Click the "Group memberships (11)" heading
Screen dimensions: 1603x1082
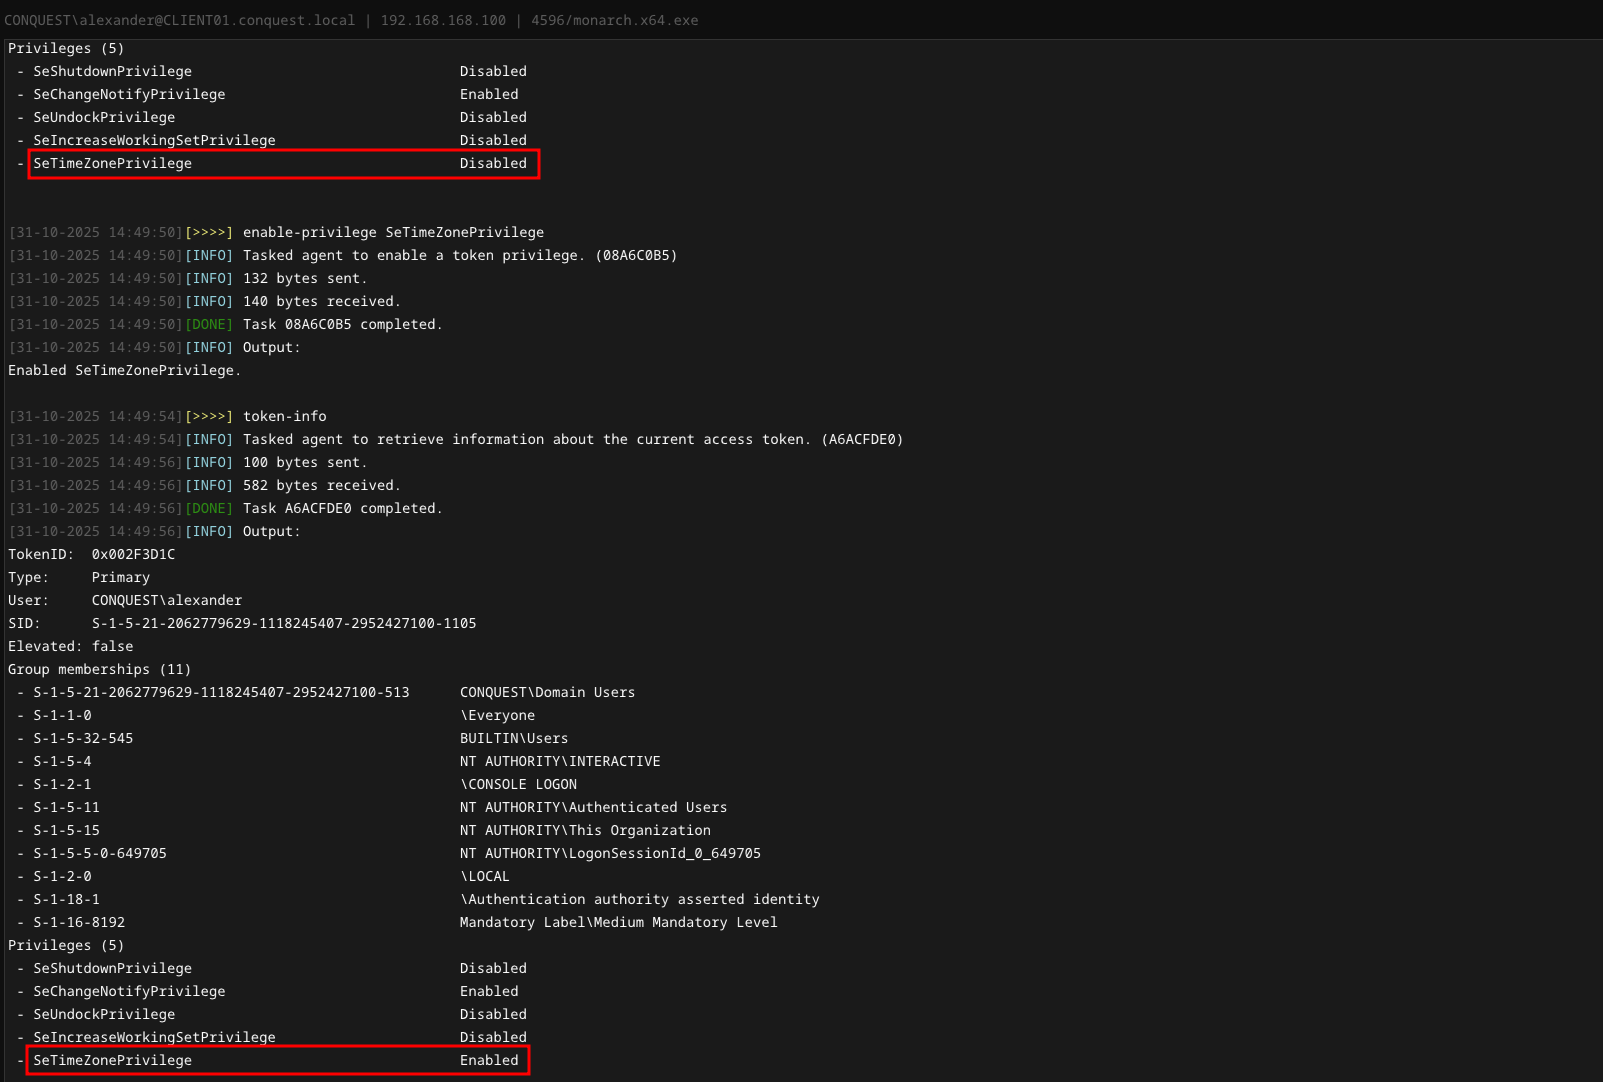point(99,669)
